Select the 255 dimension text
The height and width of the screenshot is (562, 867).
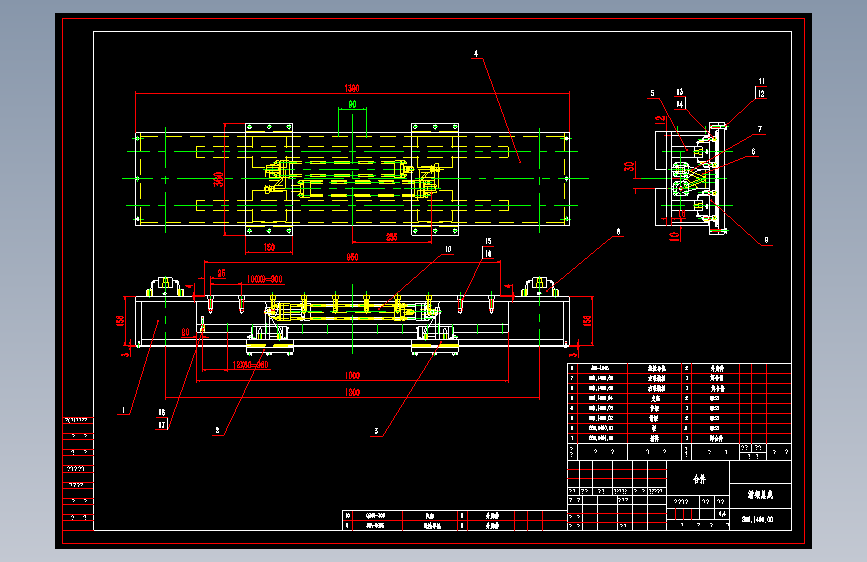pos(391,237)
